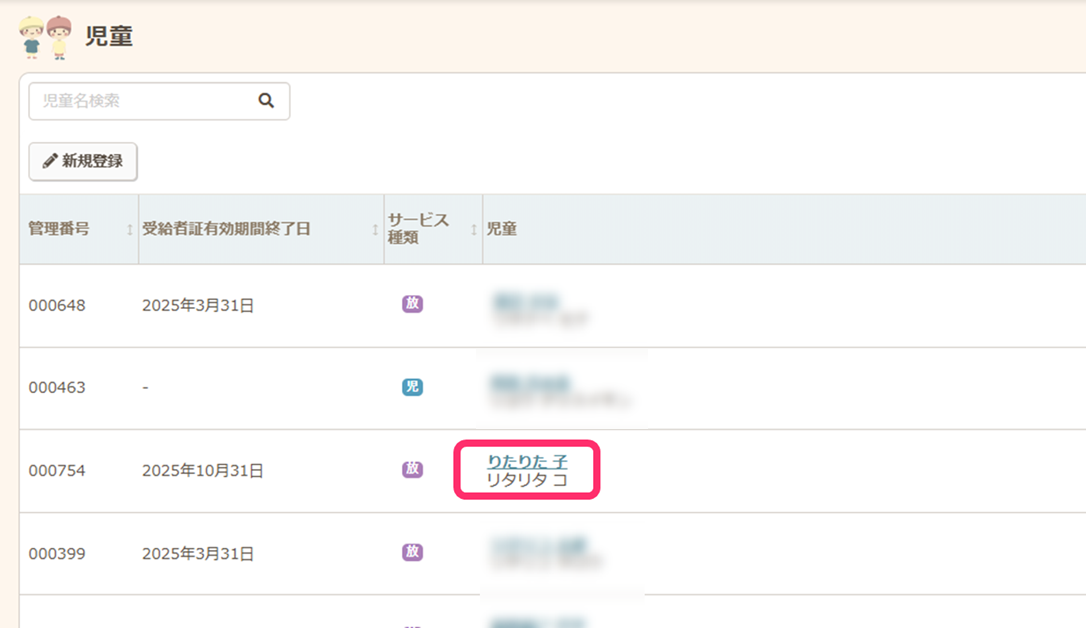Click the 放 service badge in row 000648
1086x628 pixels.
pos(412,304)
